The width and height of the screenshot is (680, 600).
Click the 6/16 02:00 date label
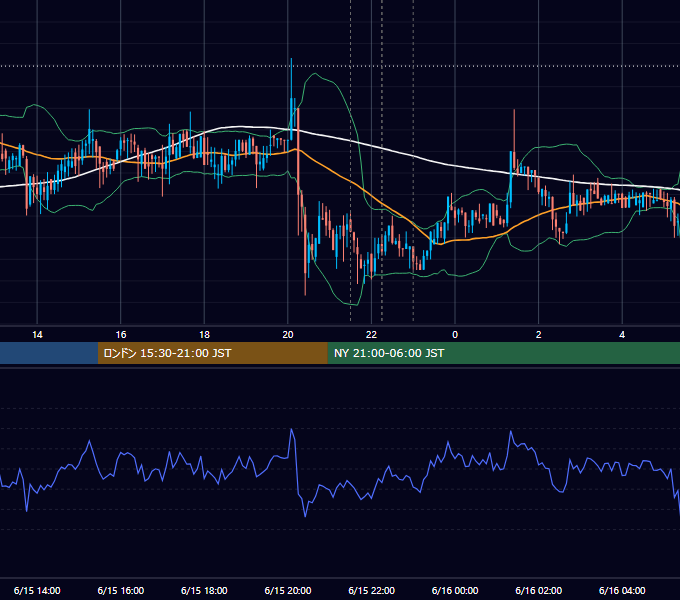(538, 590)
